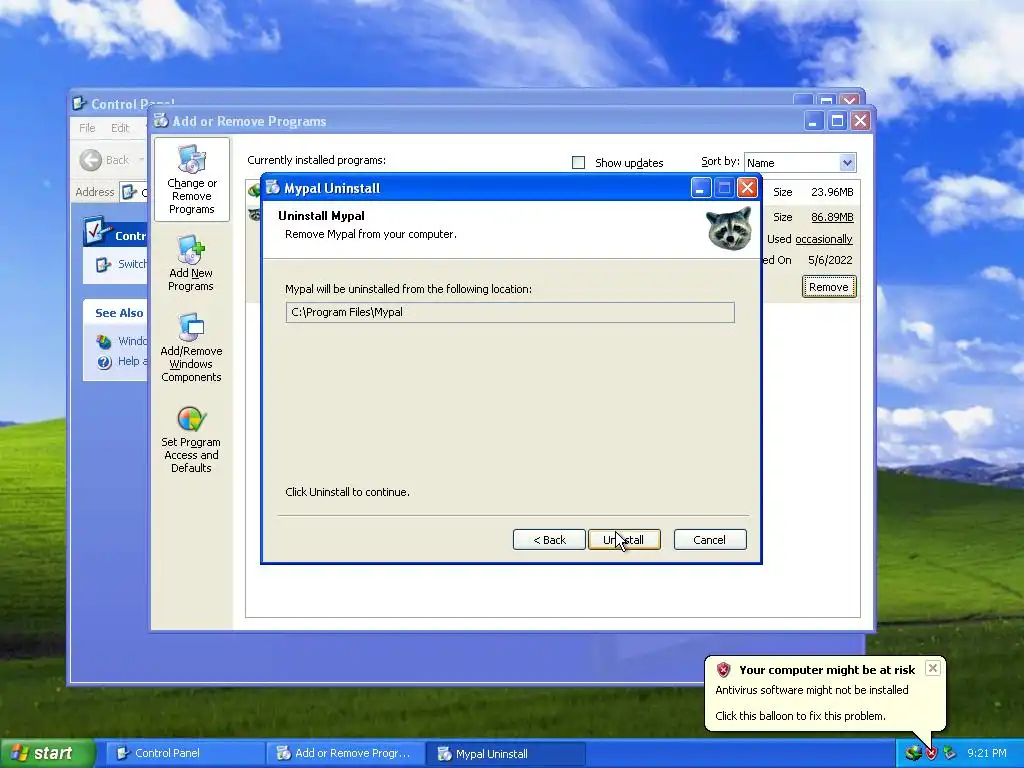
Task: Open the File menu in Control Panel
Action: (x=88, y=128)
